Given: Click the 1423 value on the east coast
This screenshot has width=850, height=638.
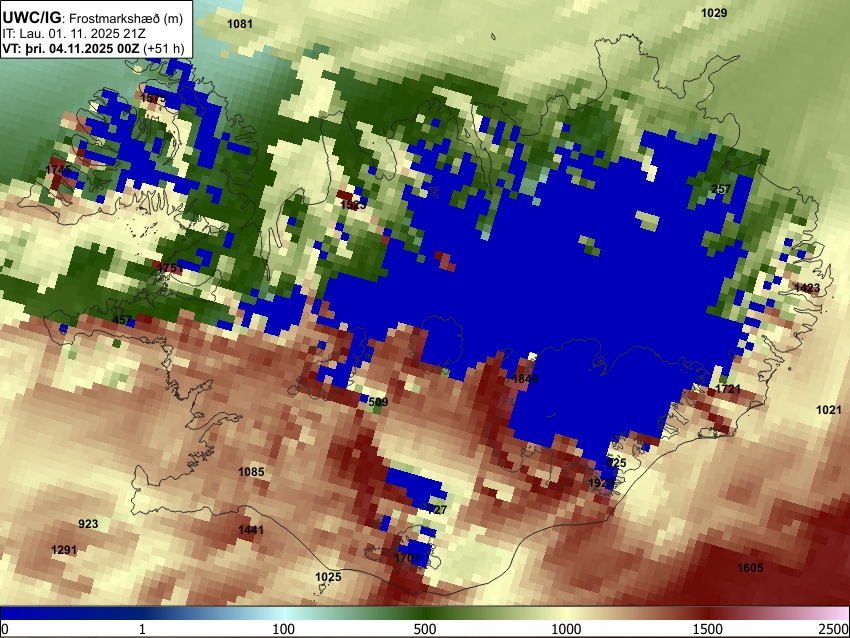Looking at the screenshot, I should [807, 287].
